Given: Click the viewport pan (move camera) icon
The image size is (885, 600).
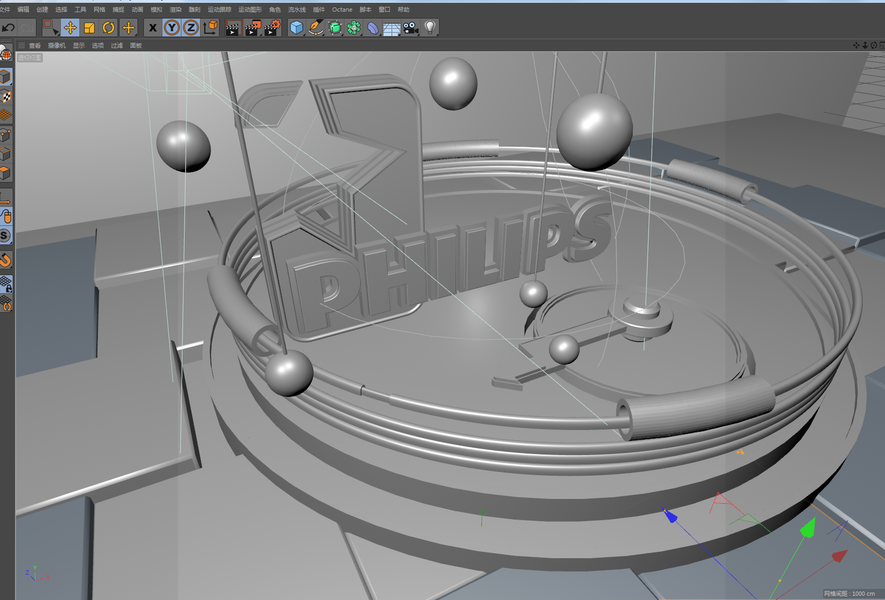Looking at the screenshot, I should coord(856,45).
